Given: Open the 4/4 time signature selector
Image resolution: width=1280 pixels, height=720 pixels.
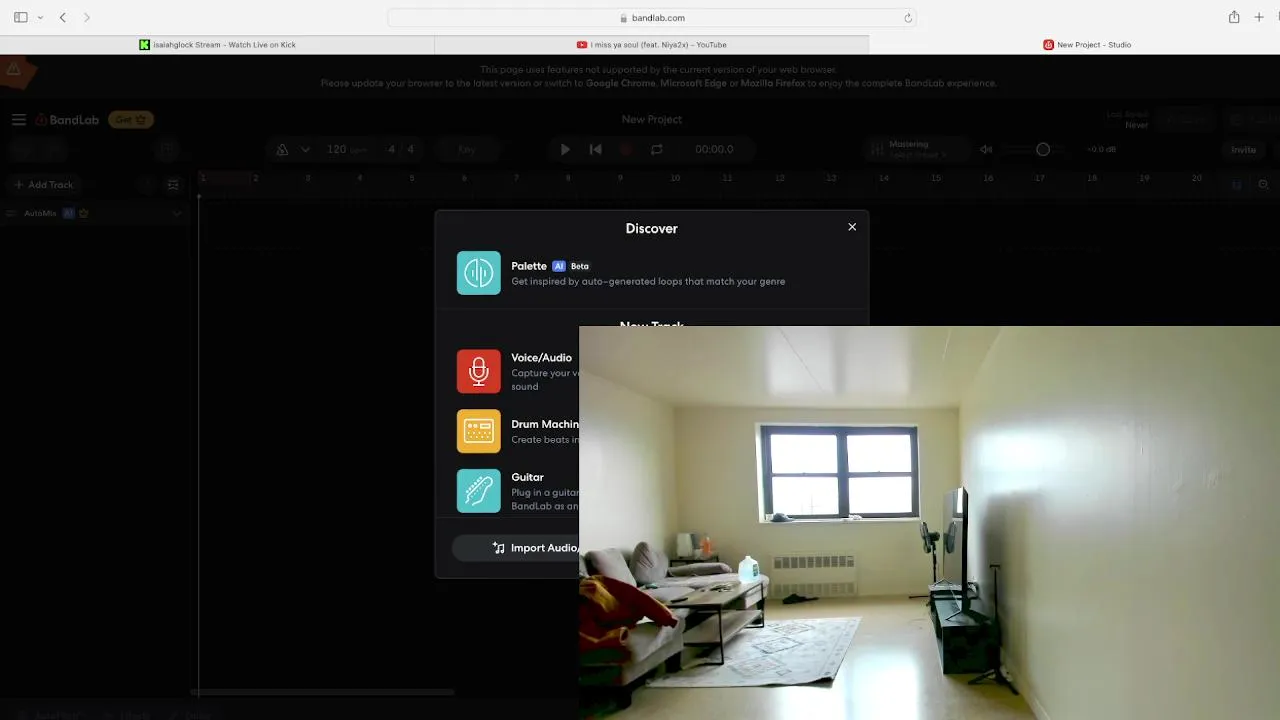Looking at the screenshot, I should tap(400, 150).
